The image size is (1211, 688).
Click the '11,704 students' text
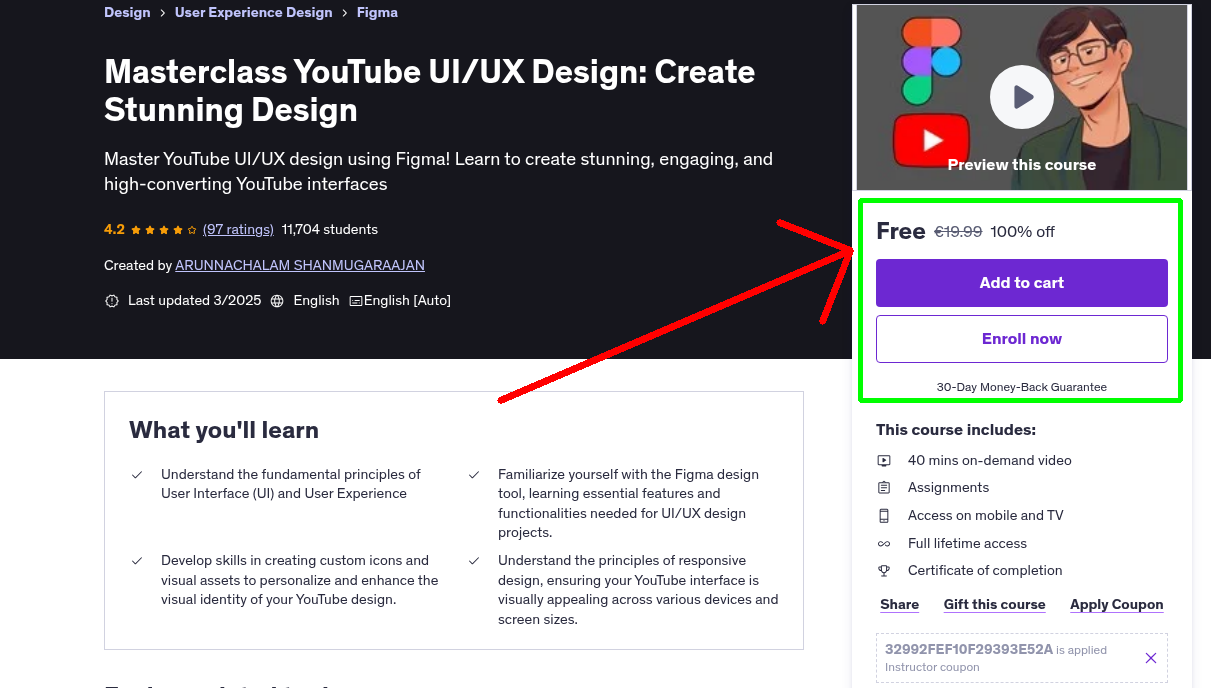pyautogui.click(x=330, y=230)
